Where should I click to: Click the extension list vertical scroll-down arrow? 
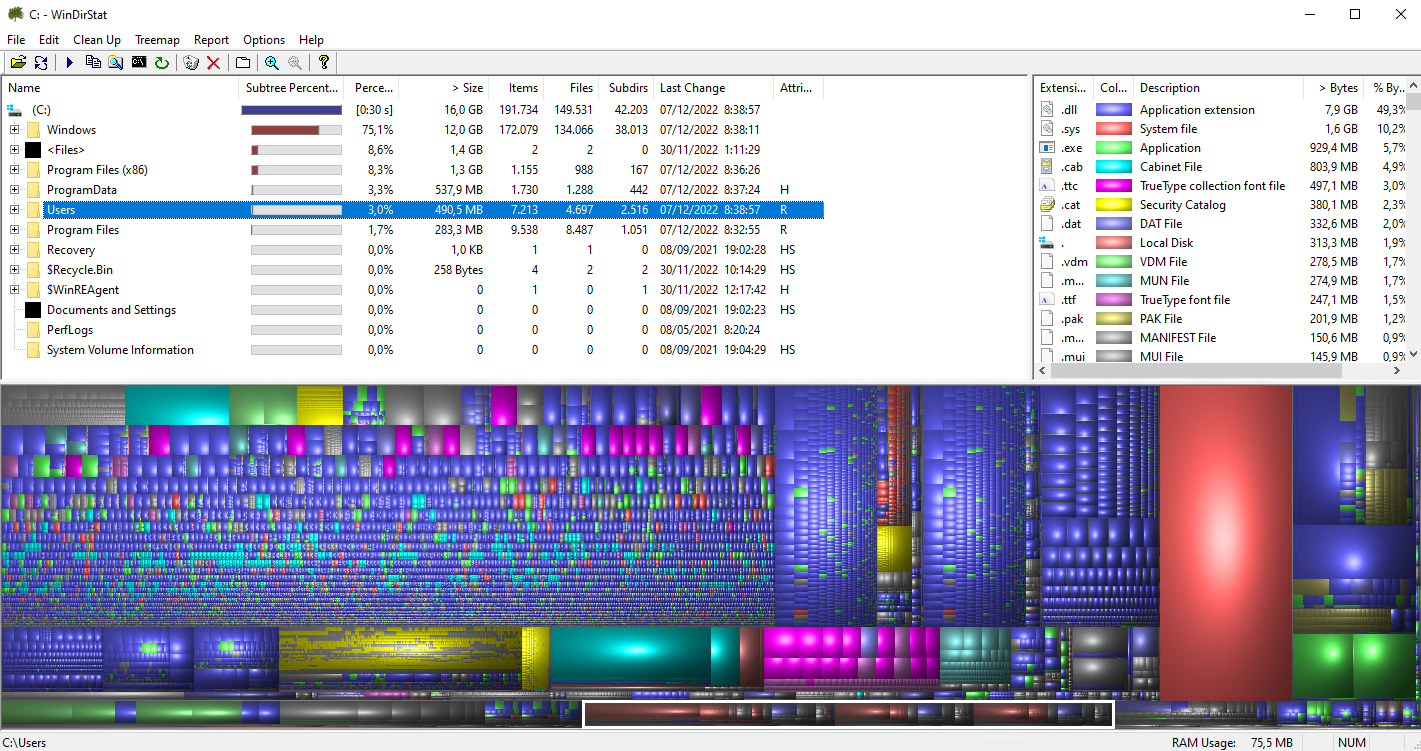point(1414,354)
